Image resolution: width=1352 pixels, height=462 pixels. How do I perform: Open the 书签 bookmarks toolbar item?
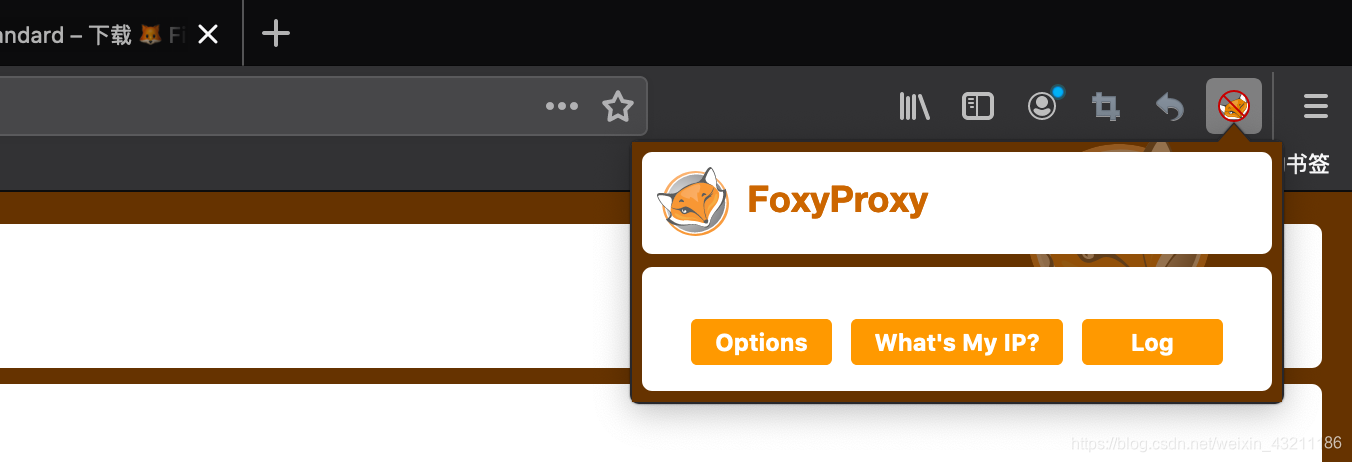(x=1306, y=164)
